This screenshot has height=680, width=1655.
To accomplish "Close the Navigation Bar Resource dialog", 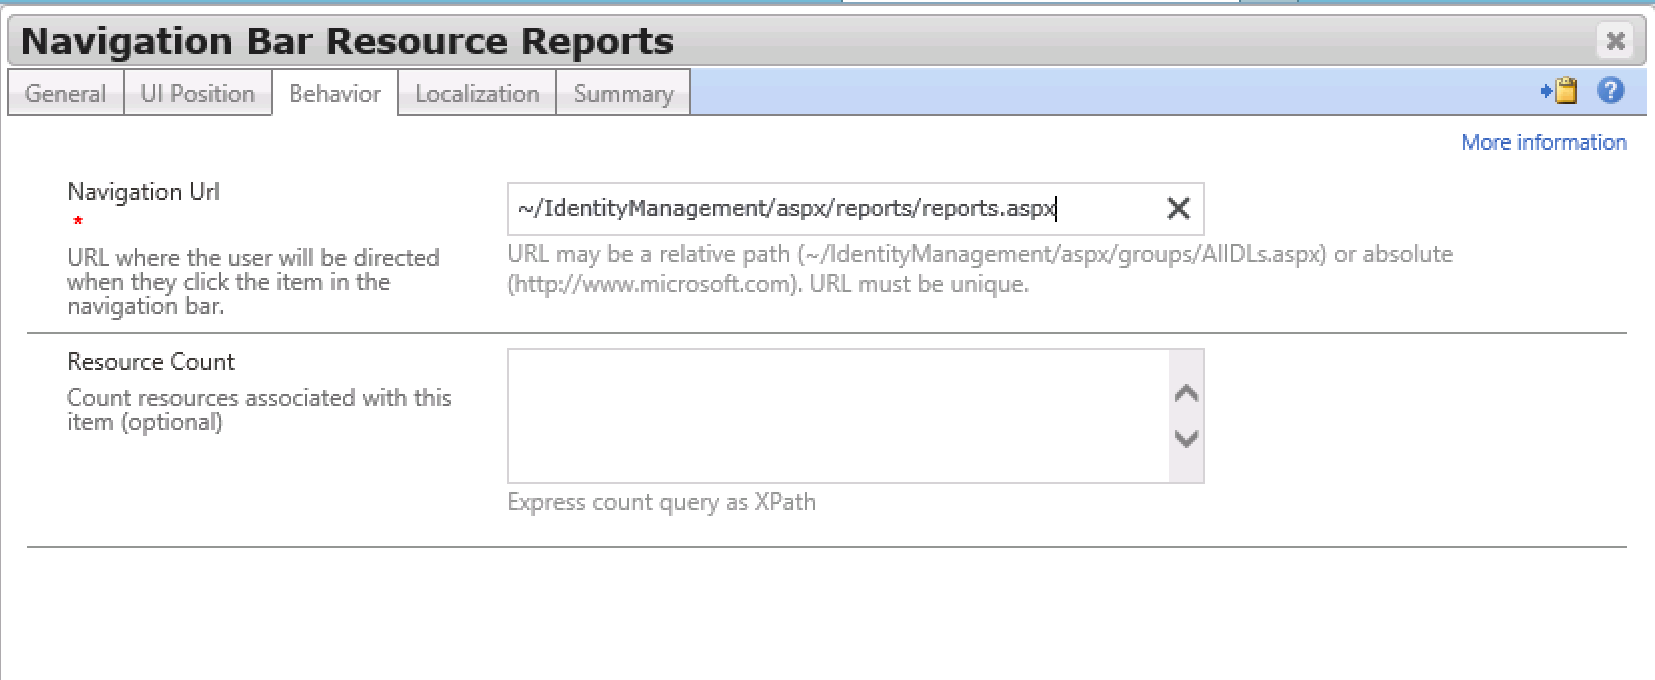I will pyautogui.click(x=1614, y=41).
